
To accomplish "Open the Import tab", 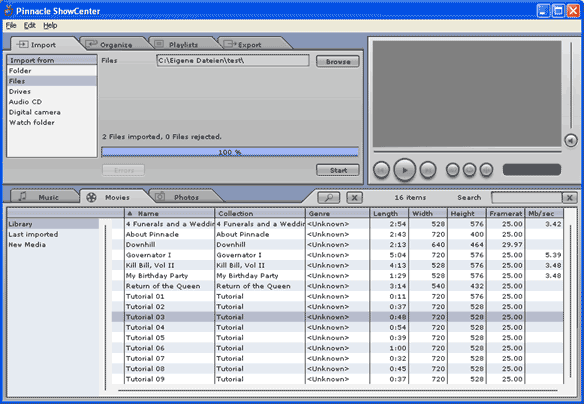I will coord(43,45).
